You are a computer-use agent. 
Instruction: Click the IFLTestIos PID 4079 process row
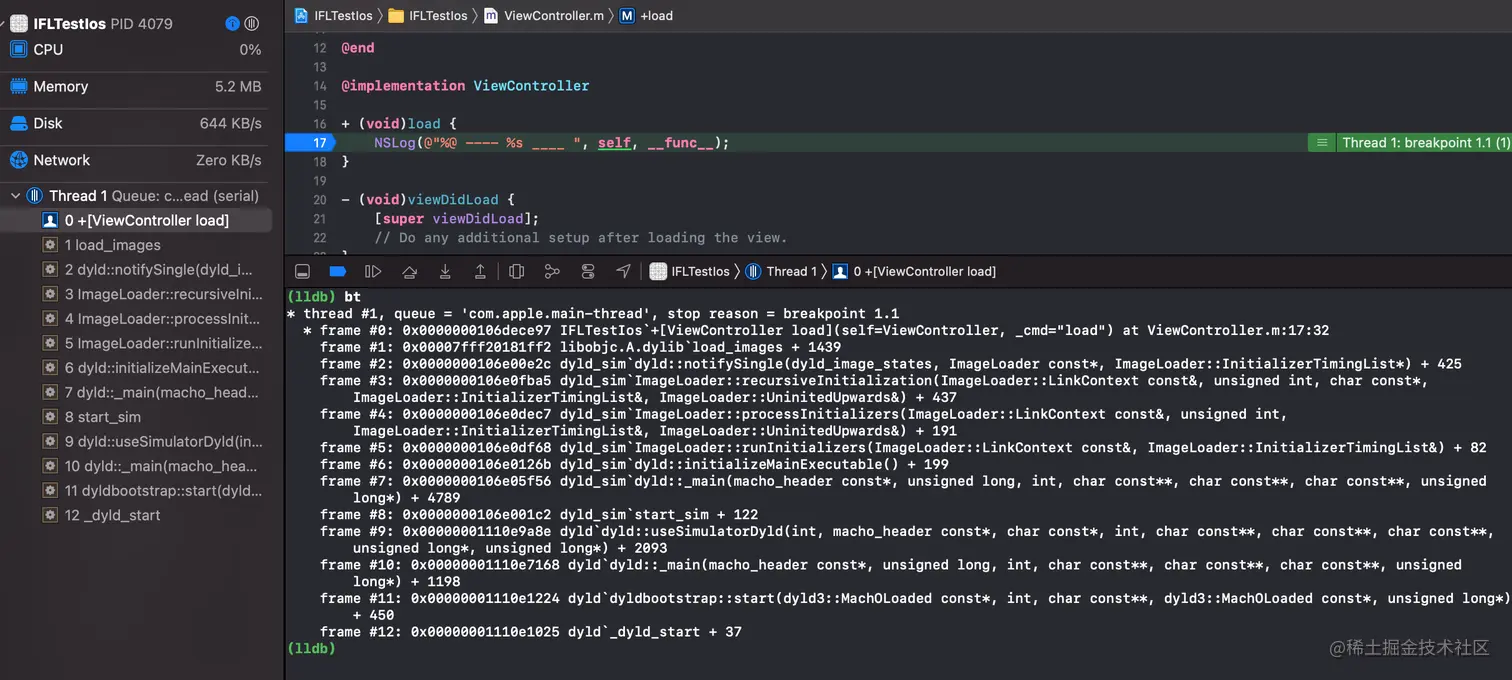(x=136, y=23)
